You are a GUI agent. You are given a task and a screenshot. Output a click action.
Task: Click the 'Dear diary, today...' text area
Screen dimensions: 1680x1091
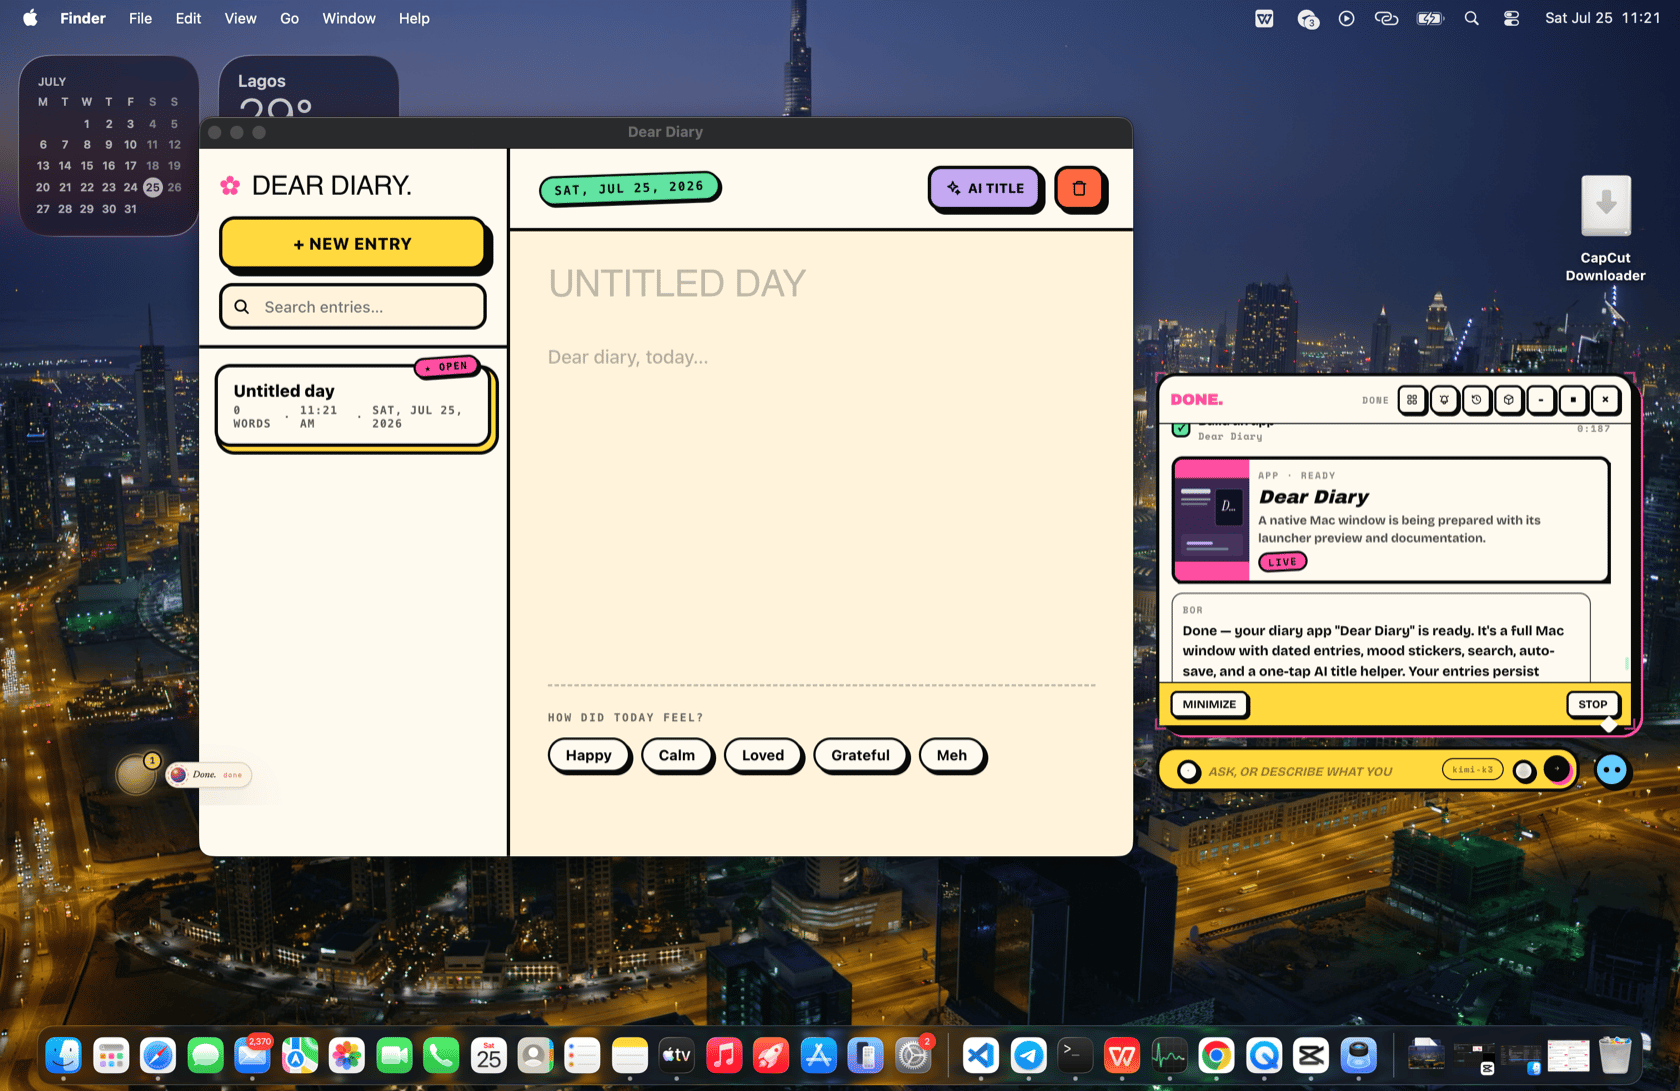tap(820, 510)
